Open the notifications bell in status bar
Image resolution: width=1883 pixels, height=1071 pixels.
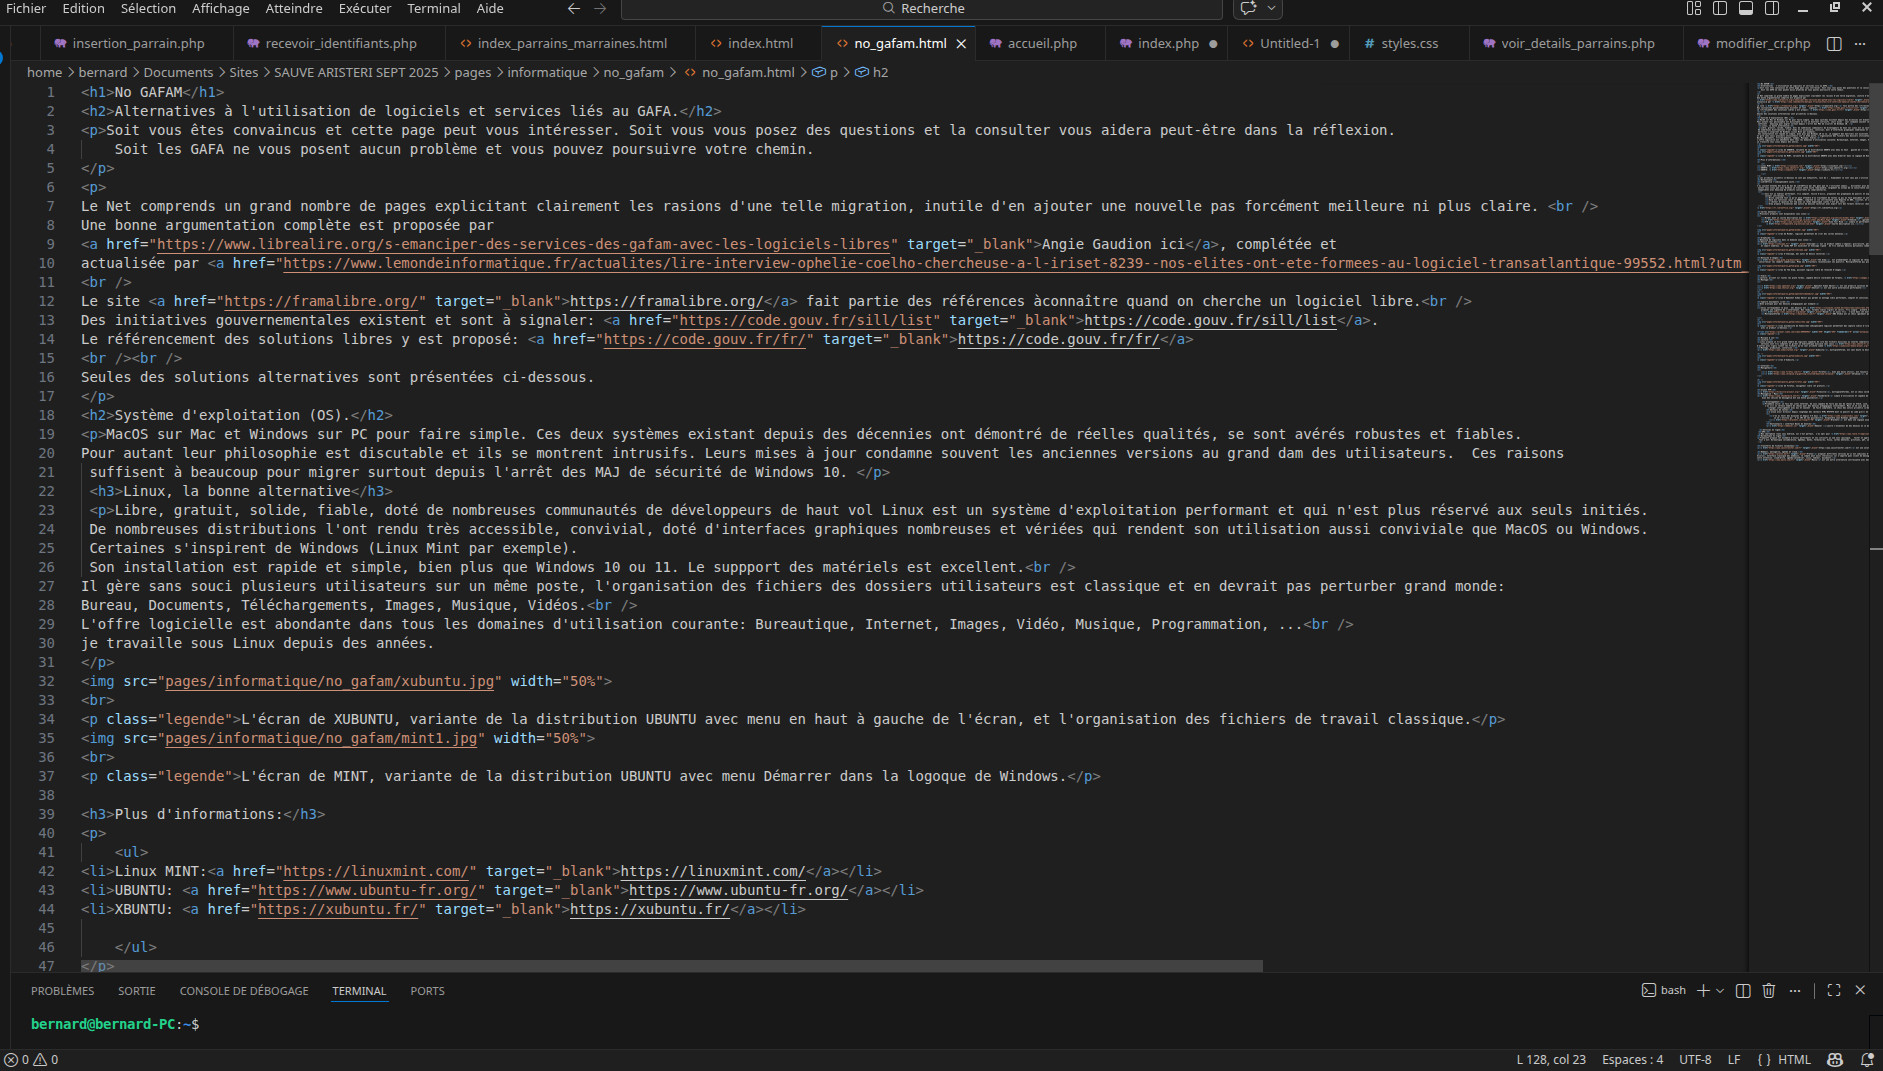point(1866,1059)
